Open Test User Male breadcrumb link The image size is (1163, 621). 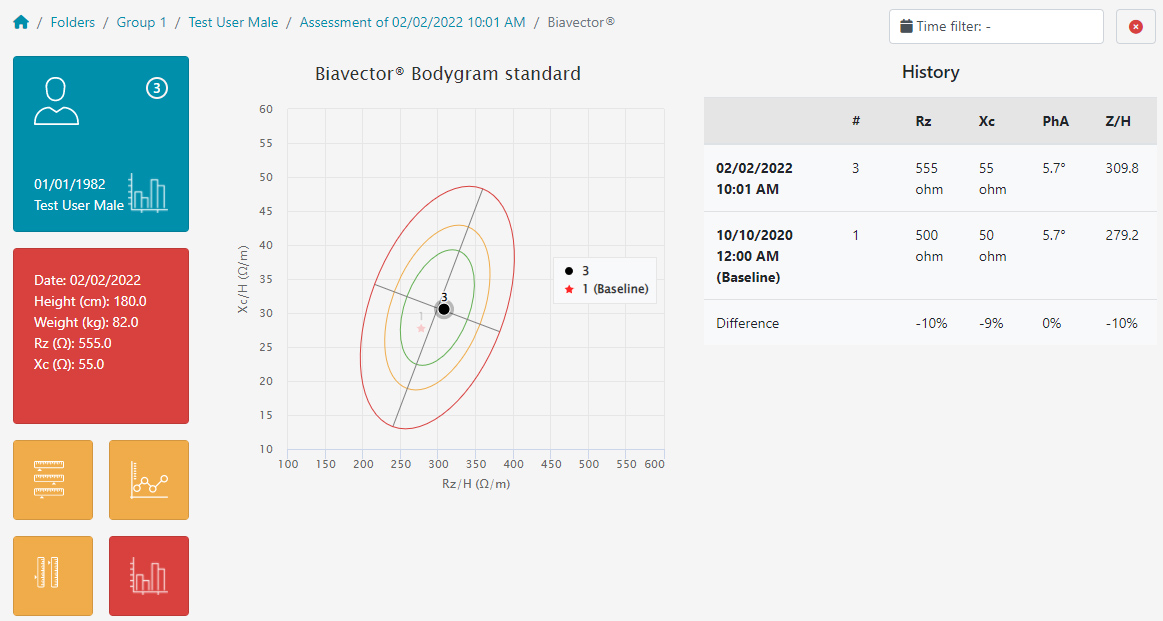click(x=233, y=22)
